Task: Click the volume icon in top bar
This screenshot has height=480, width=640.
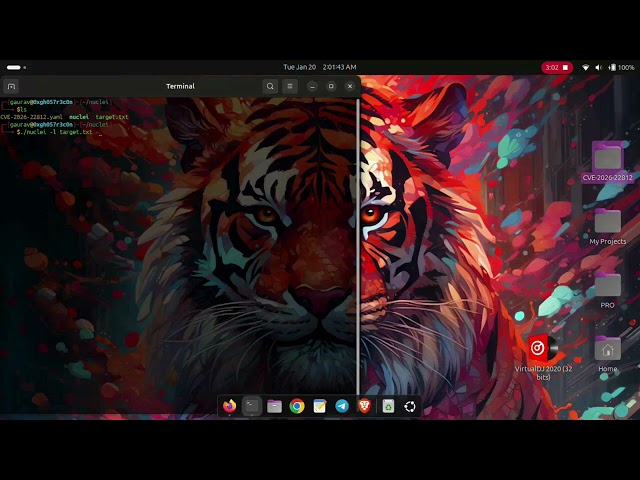Action: point(598,67)
